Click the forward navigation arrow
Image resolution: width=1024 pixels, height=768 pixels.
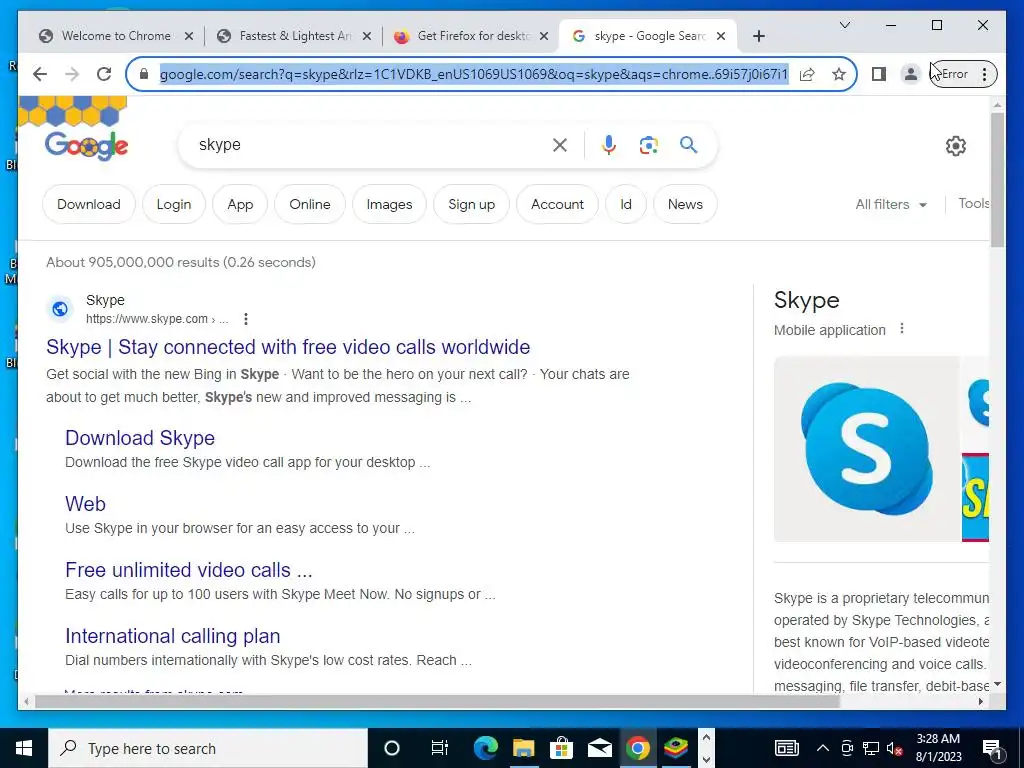pyautogui.click(x=72, y=74)
